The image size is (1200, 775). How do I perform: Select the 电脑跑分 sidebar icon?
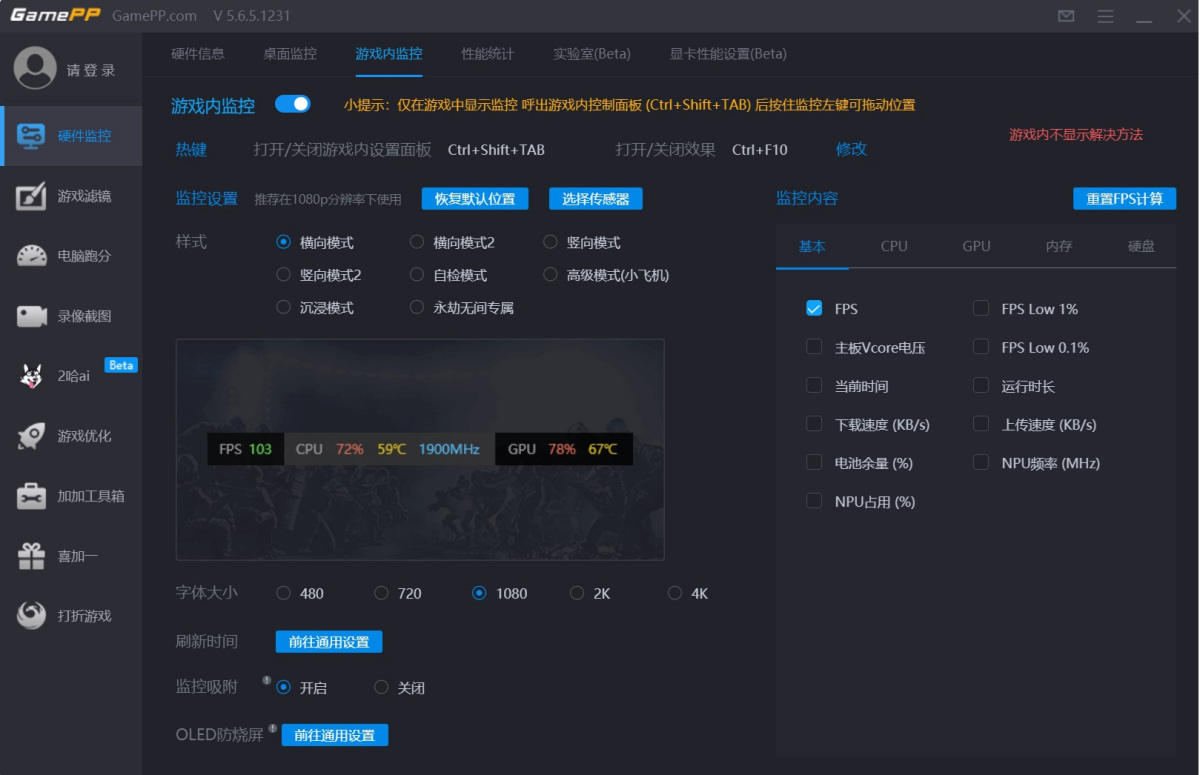(71, 253)
